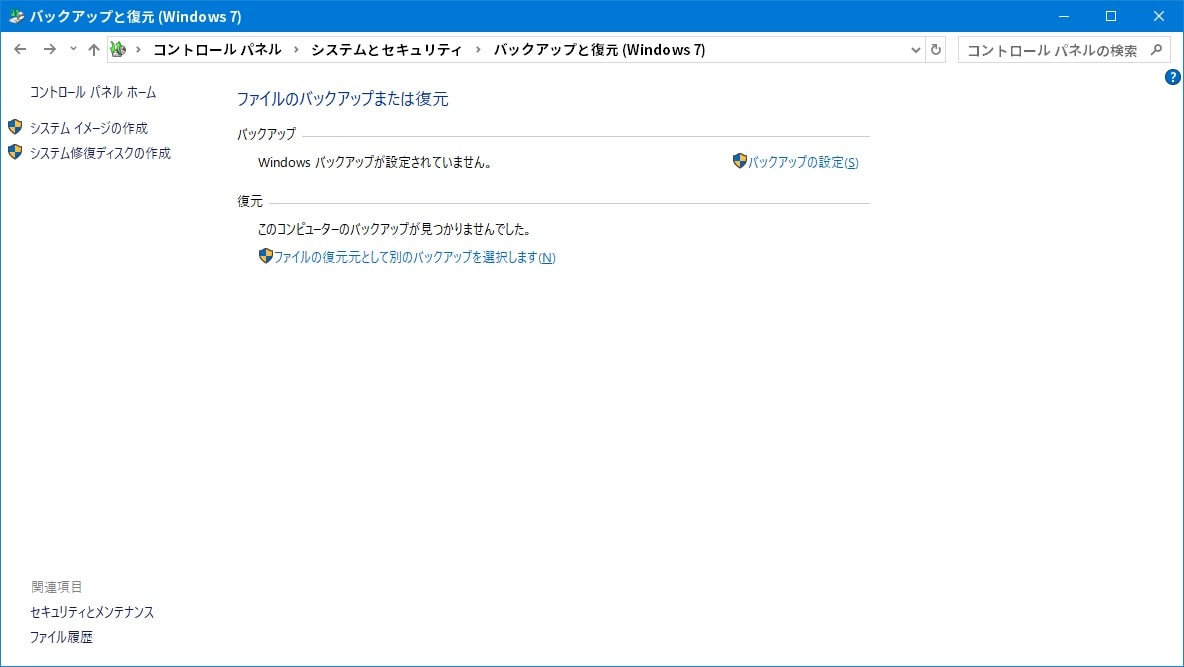Click the Back navigation arrow
Image resolution: width=1184 pixels, height=667 pixels.
(x=20, y=50)
